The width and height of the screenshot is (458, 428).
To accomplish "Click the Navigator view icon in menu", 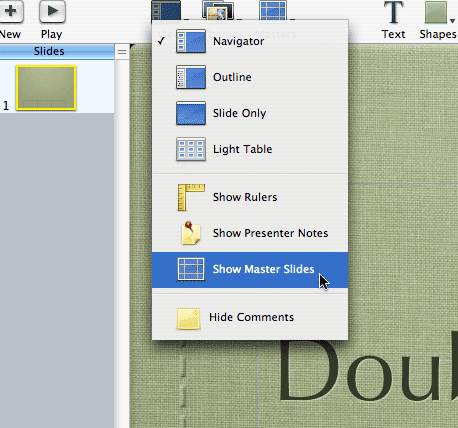I will [x=191, y=41].
